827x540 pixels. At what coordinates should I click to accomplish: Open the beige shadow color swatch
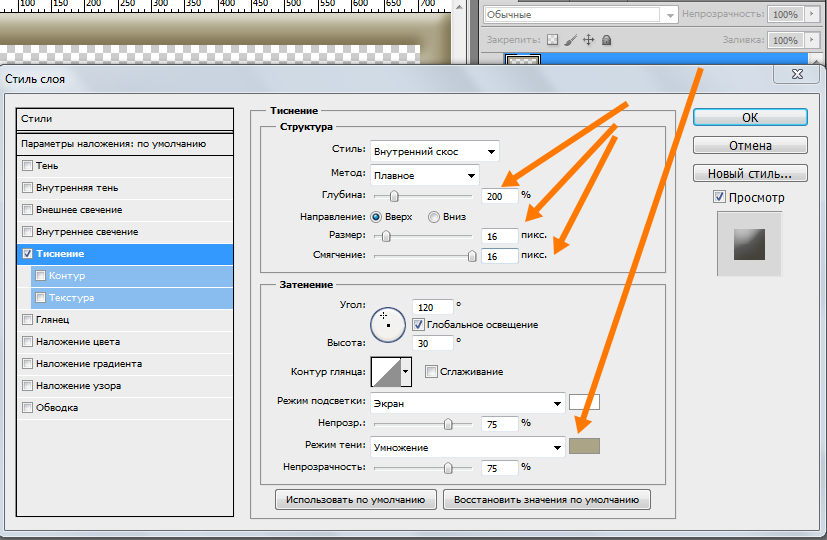(584, 446)
